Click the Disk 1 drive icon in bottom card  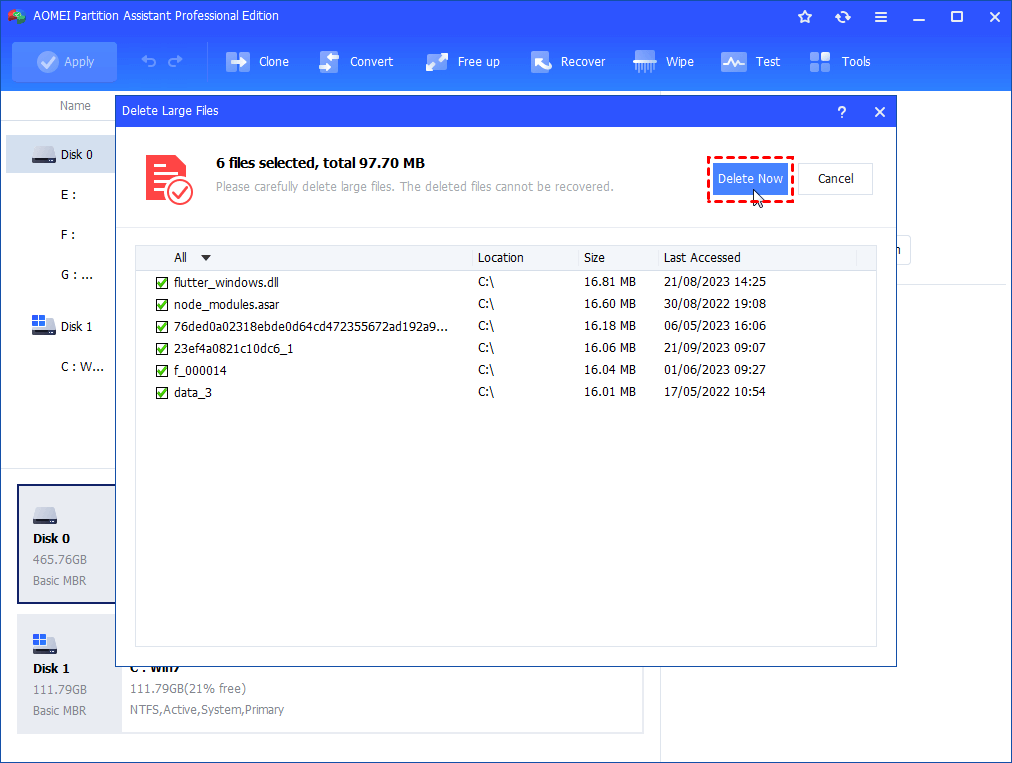(x=45, y=644)
